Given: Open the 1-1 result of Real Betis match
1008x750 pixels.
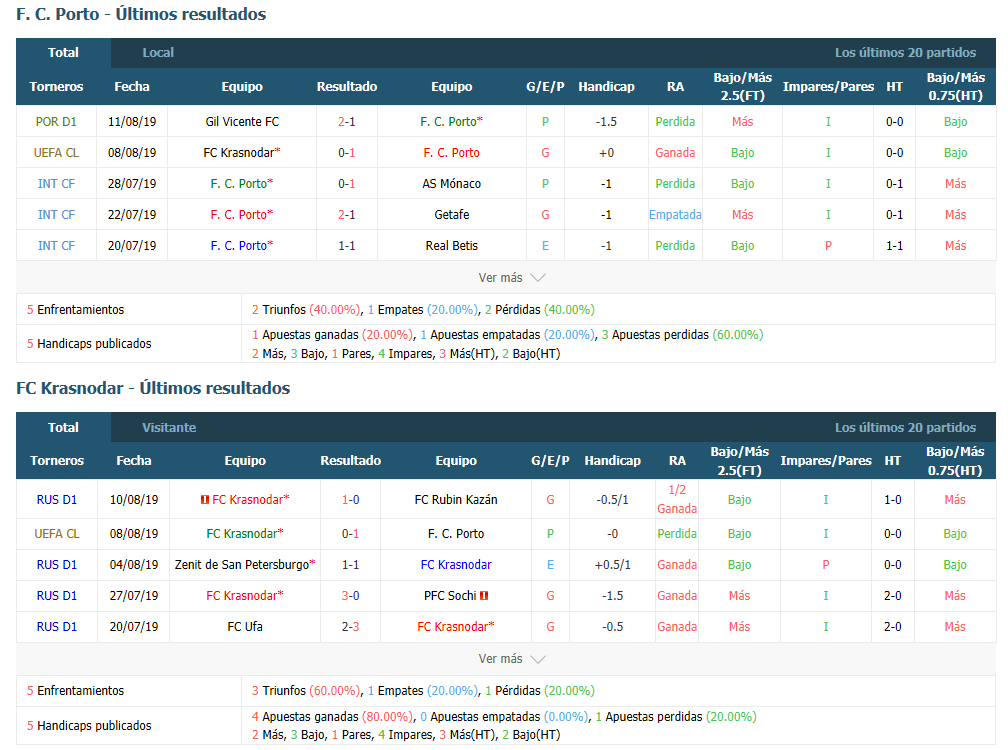Looking at the screenshot, I should click(x=346, y=246).
